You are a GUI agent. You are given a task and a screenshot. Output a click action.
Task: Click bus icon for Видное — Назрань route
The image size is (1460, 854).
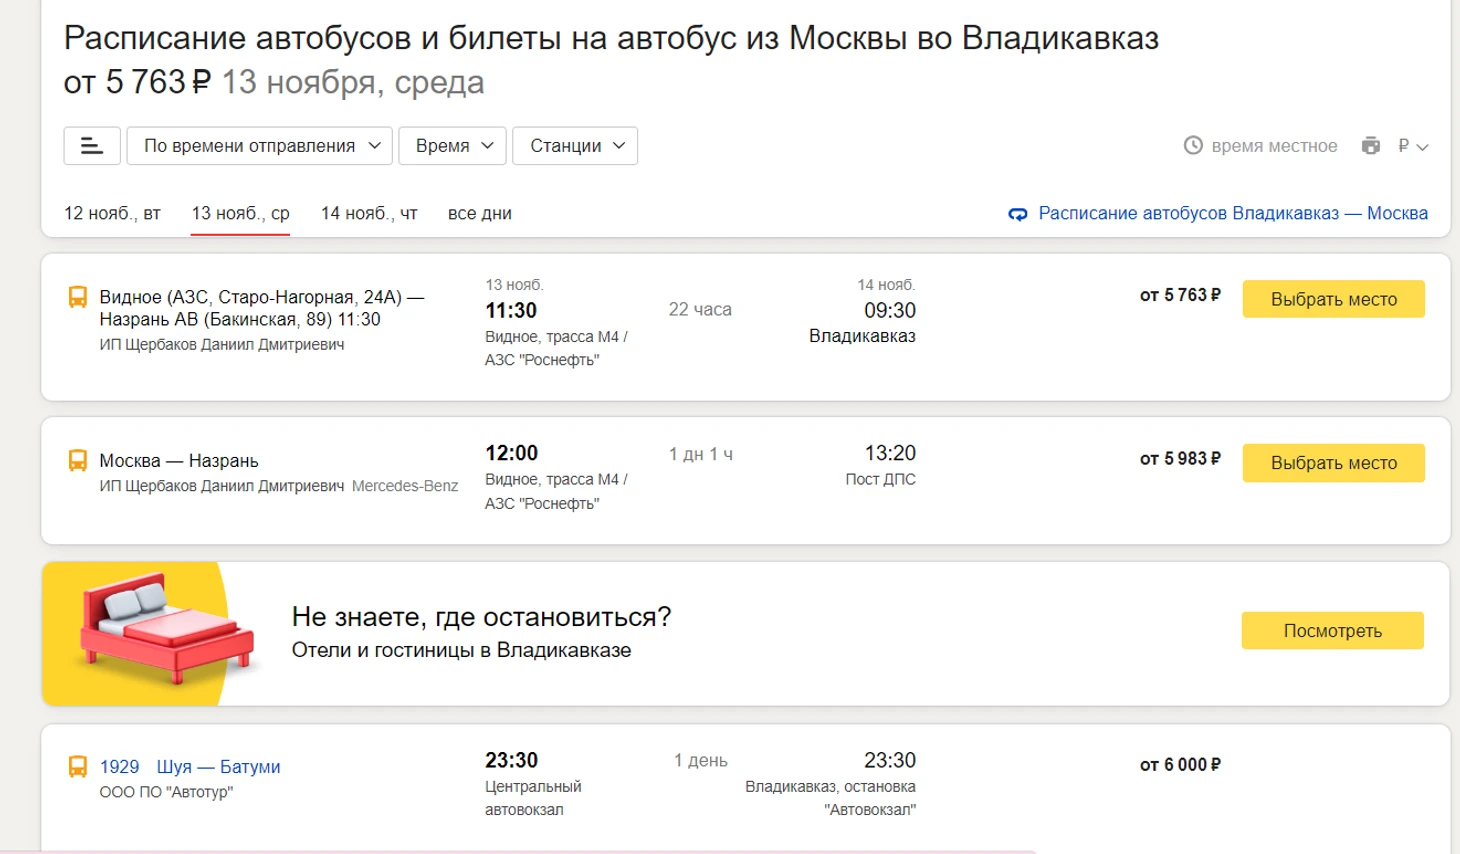coord(77,297)
